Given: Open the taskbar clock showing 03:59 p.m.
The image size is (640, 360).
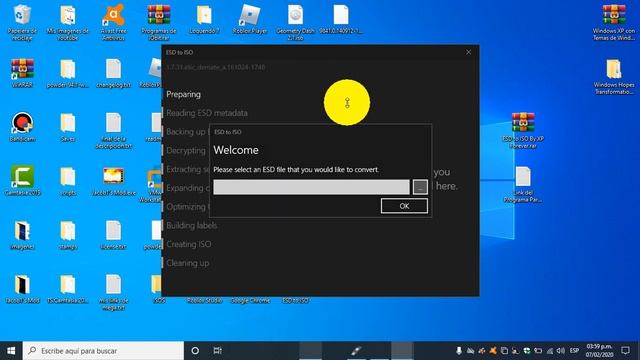Looking at the screenshot, I should click(600, 351).
